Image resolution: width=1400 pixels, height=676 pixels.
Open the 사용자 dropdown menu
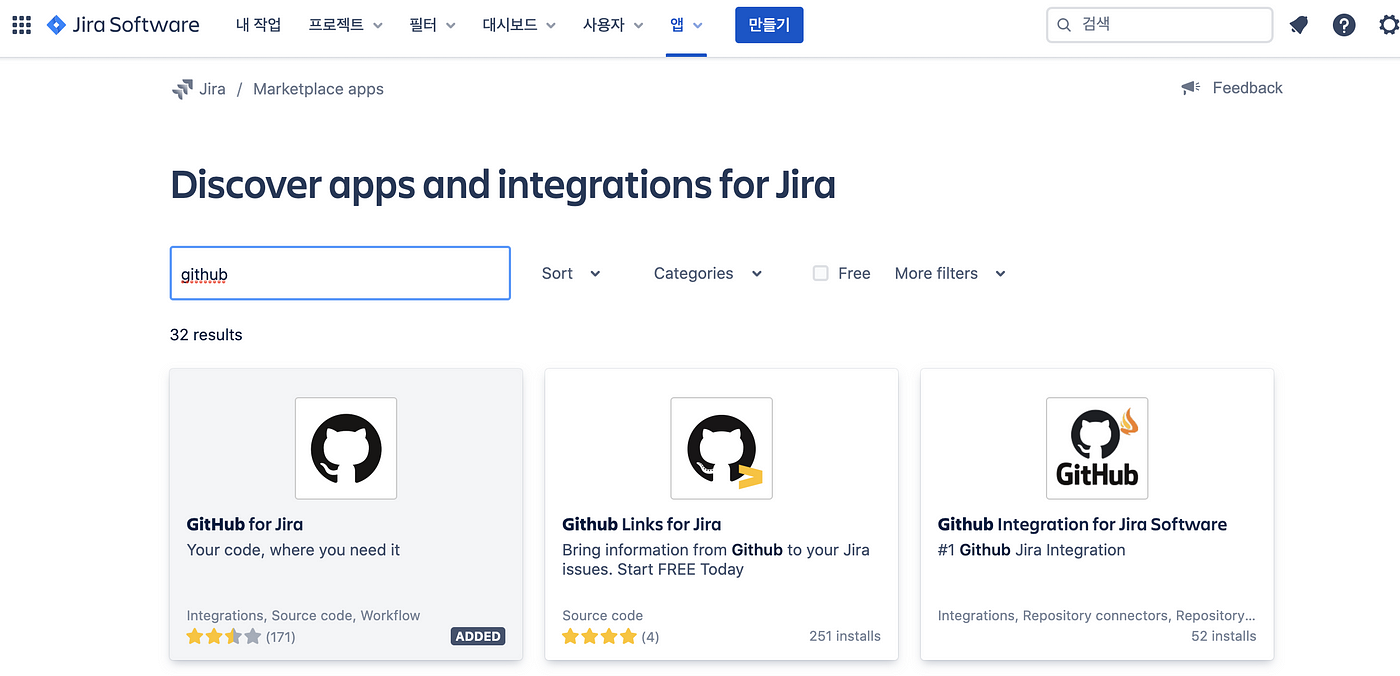614,25
